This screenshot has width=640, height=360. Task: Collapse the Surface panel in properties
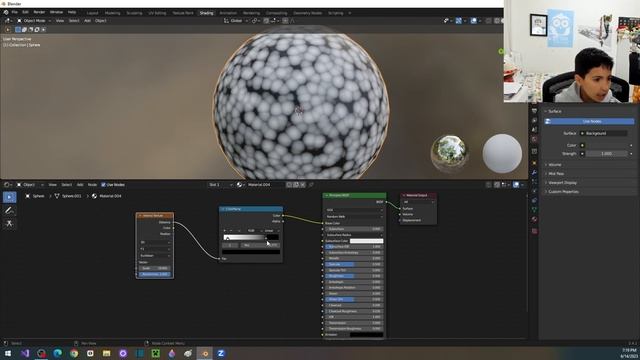[554, 111]
